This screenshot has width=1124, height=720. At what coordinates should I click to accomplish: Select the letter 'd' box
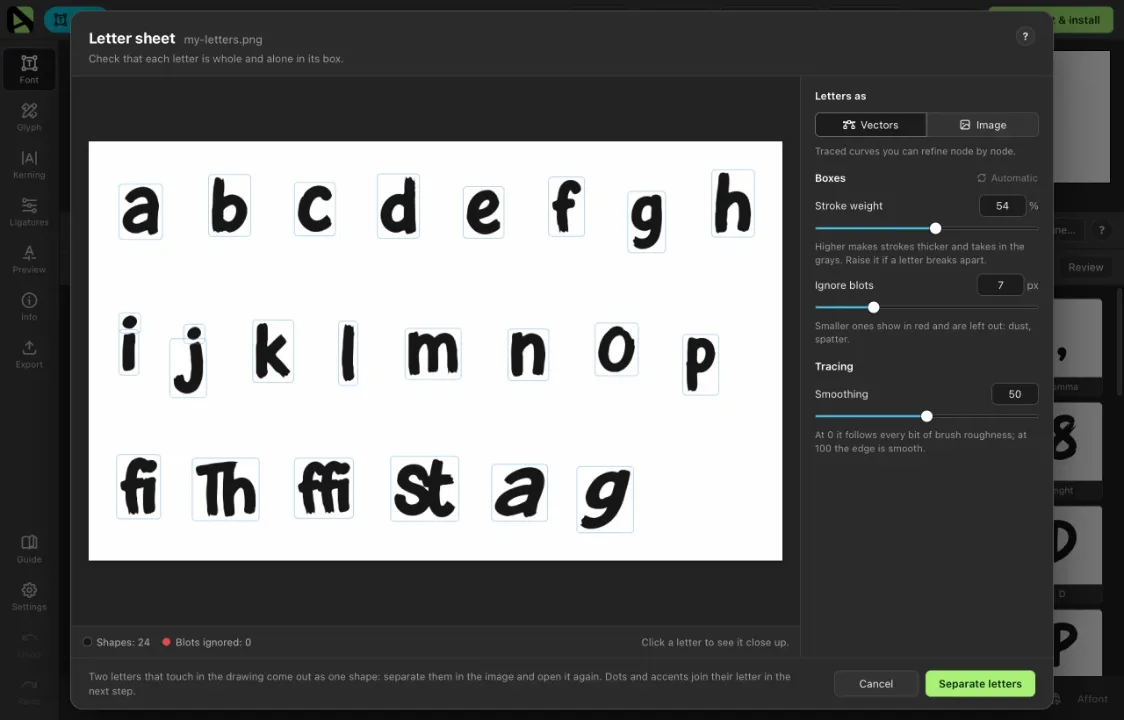click(399, 206)
